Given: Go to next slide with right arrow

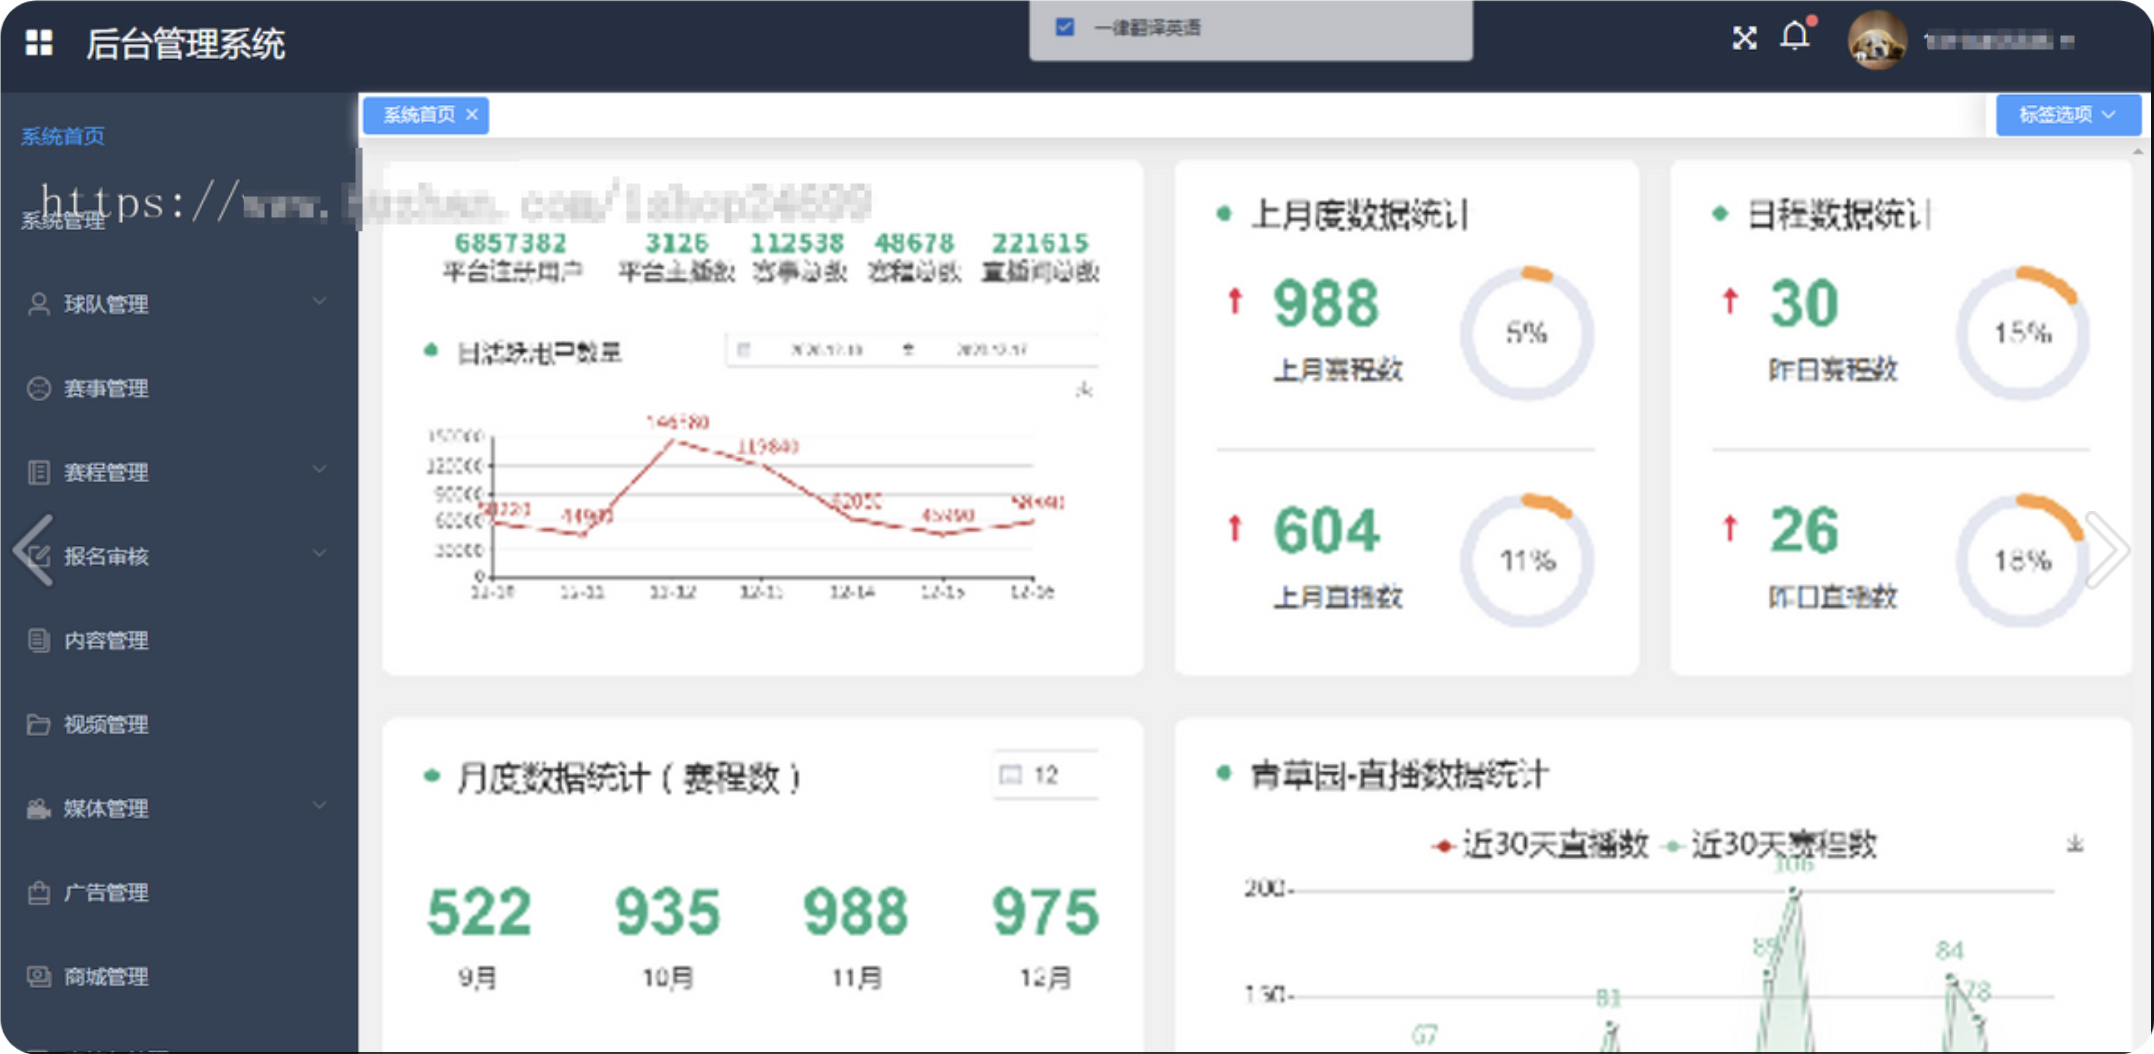Looking at the screenshot, I should tap(2108, 550).
